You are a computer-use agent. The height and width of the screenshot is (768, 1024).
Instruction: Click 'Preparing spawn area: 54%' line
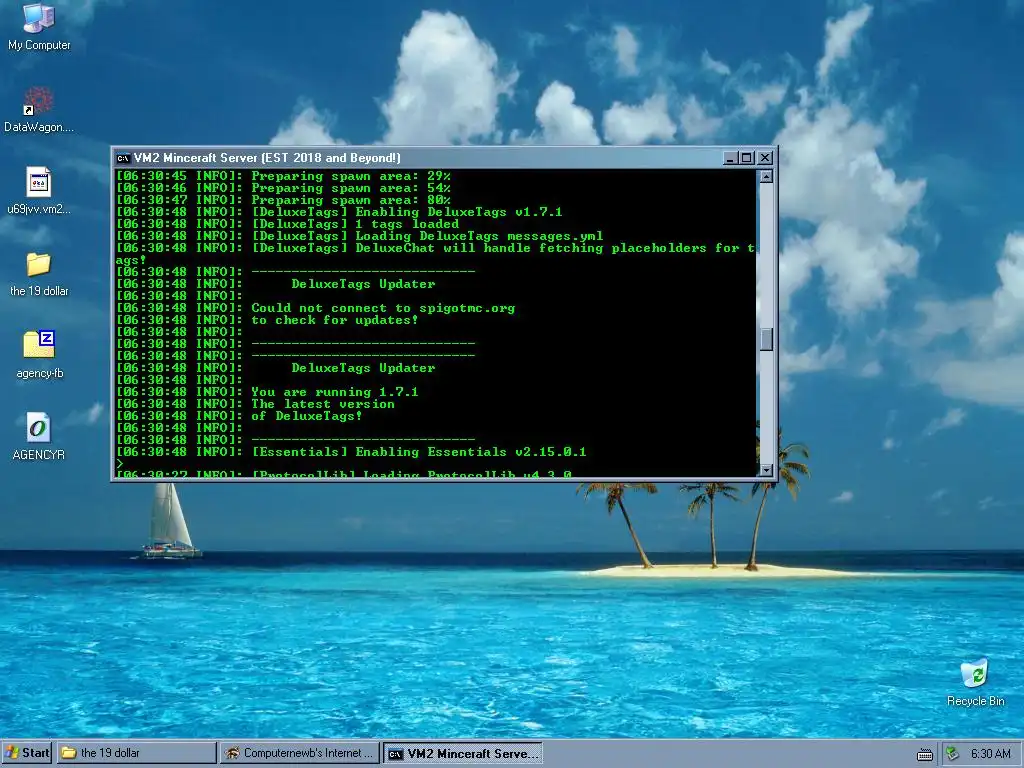[x=283, y=188]
